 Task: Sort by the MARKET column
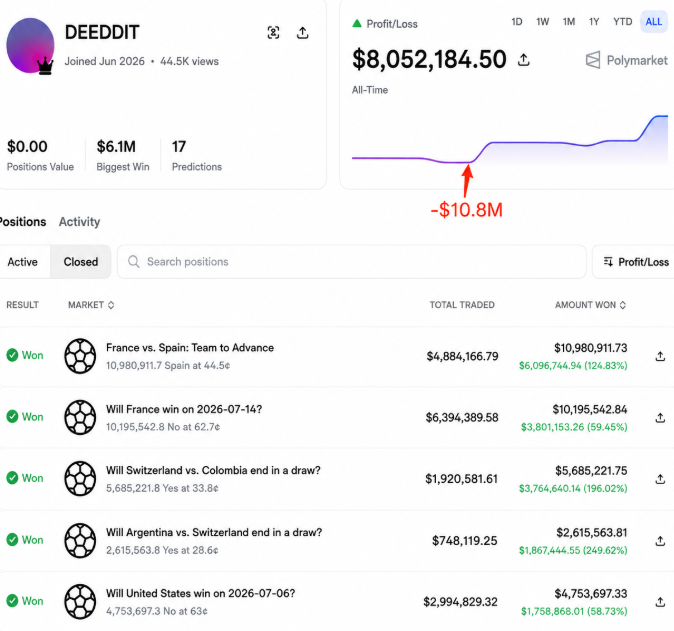coord(91,305)
